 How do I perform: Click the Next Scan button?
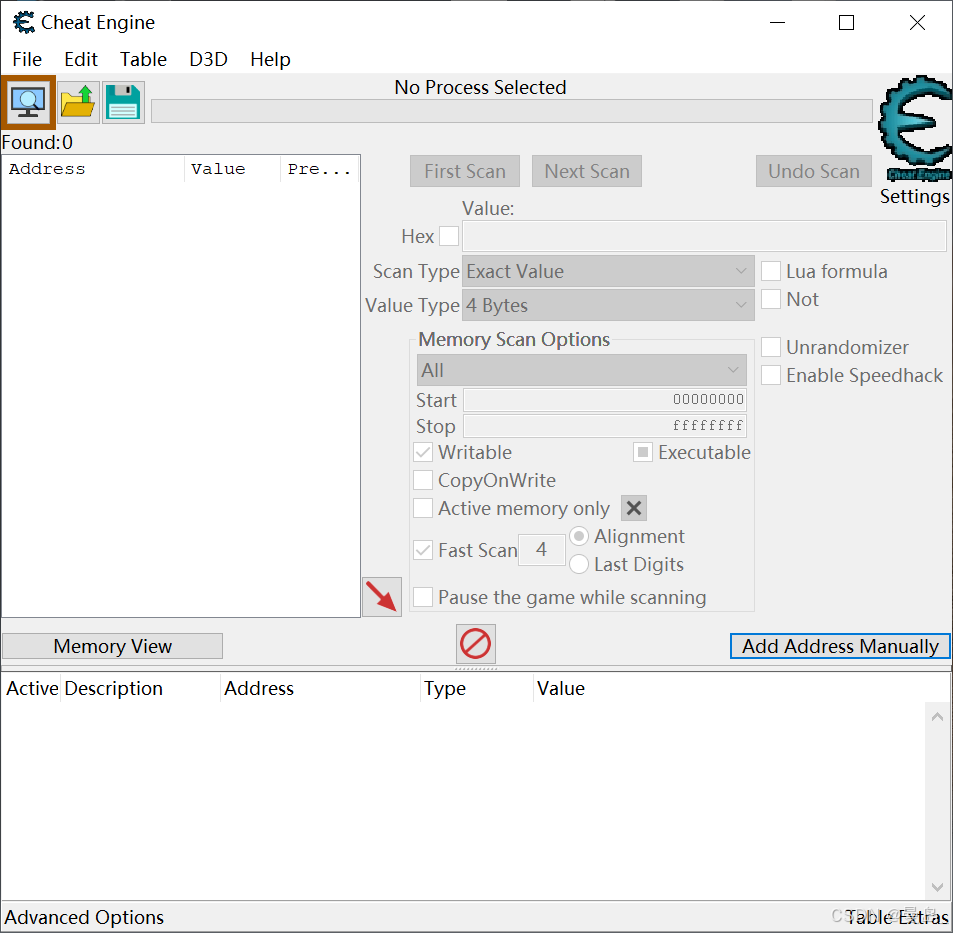click(587, 171)
